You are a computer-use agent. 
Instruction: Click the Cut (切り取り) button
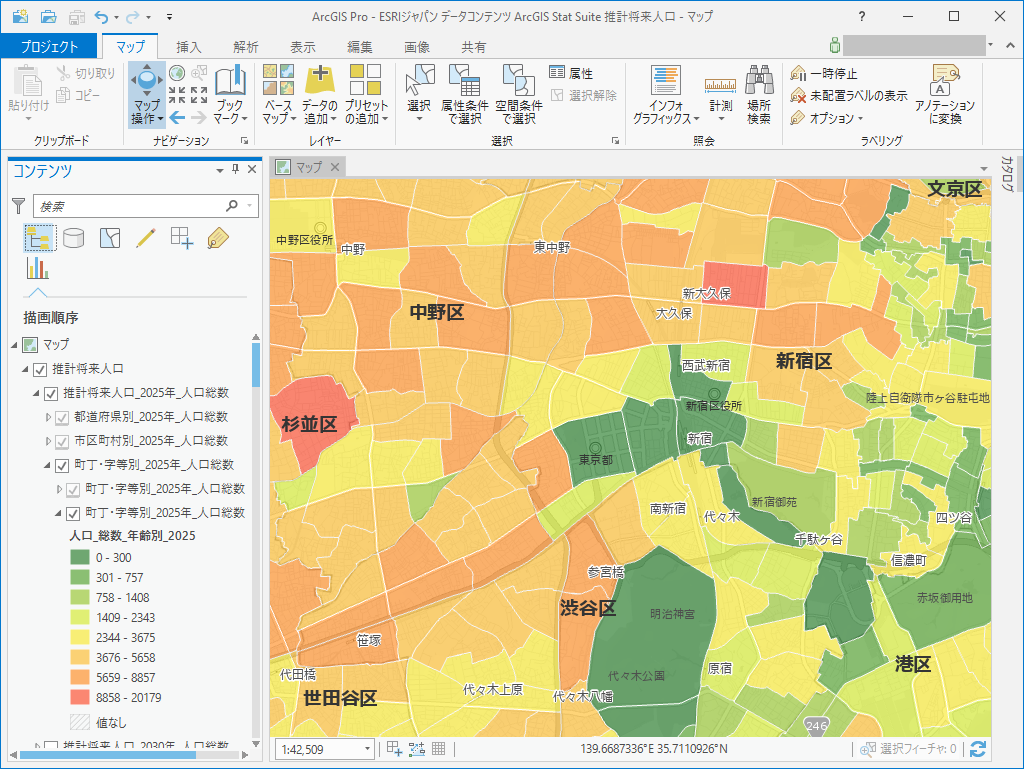pyautogui.click(x=86, y=73)
